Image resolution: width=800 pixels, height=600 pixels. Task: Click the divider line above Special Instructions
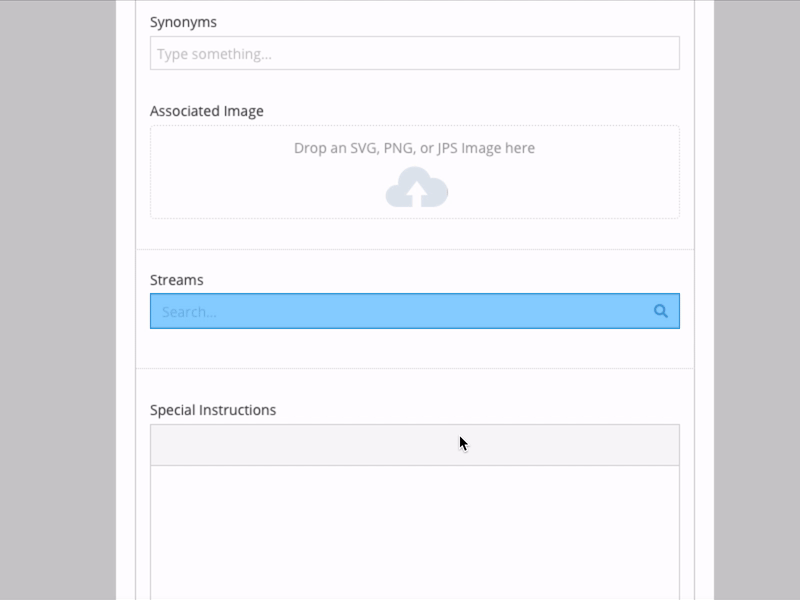click(414, 368)
